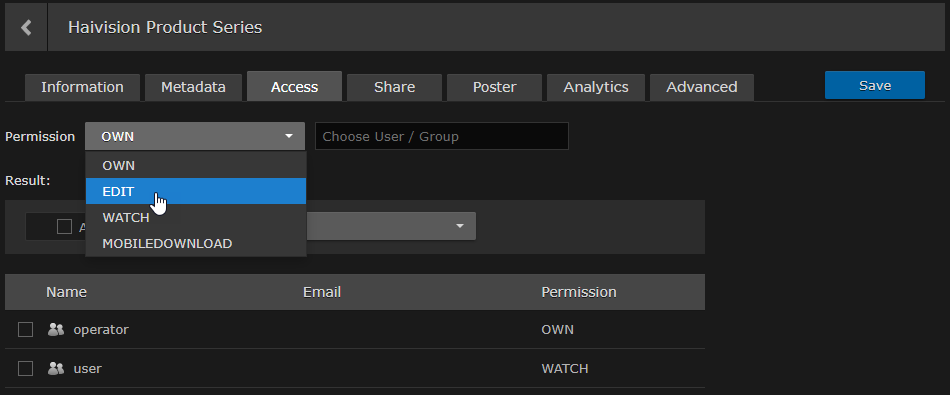Click the blue Save button
Image resolution: width=950 pixels, height=395 pixels.
pyautogui.click(x=875, y=85)
